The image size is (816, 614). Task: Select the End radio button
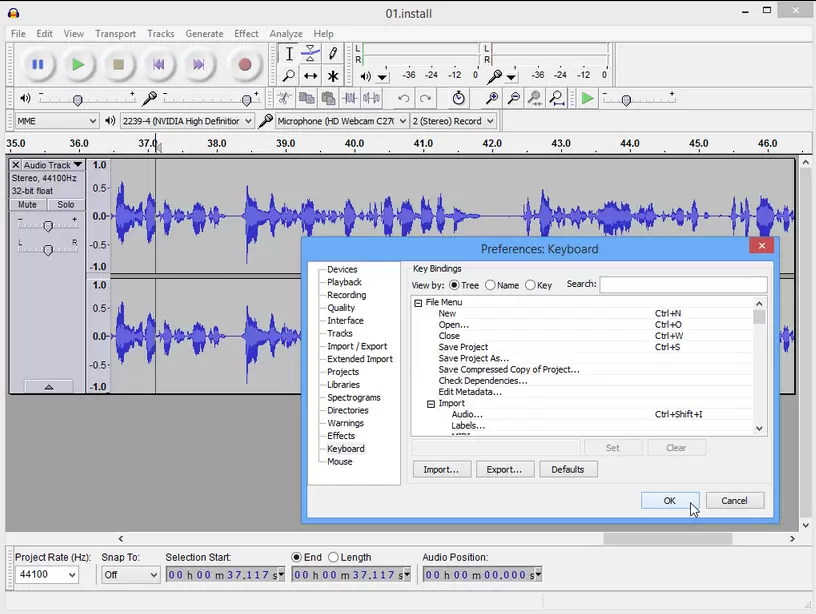click(297, 557)
